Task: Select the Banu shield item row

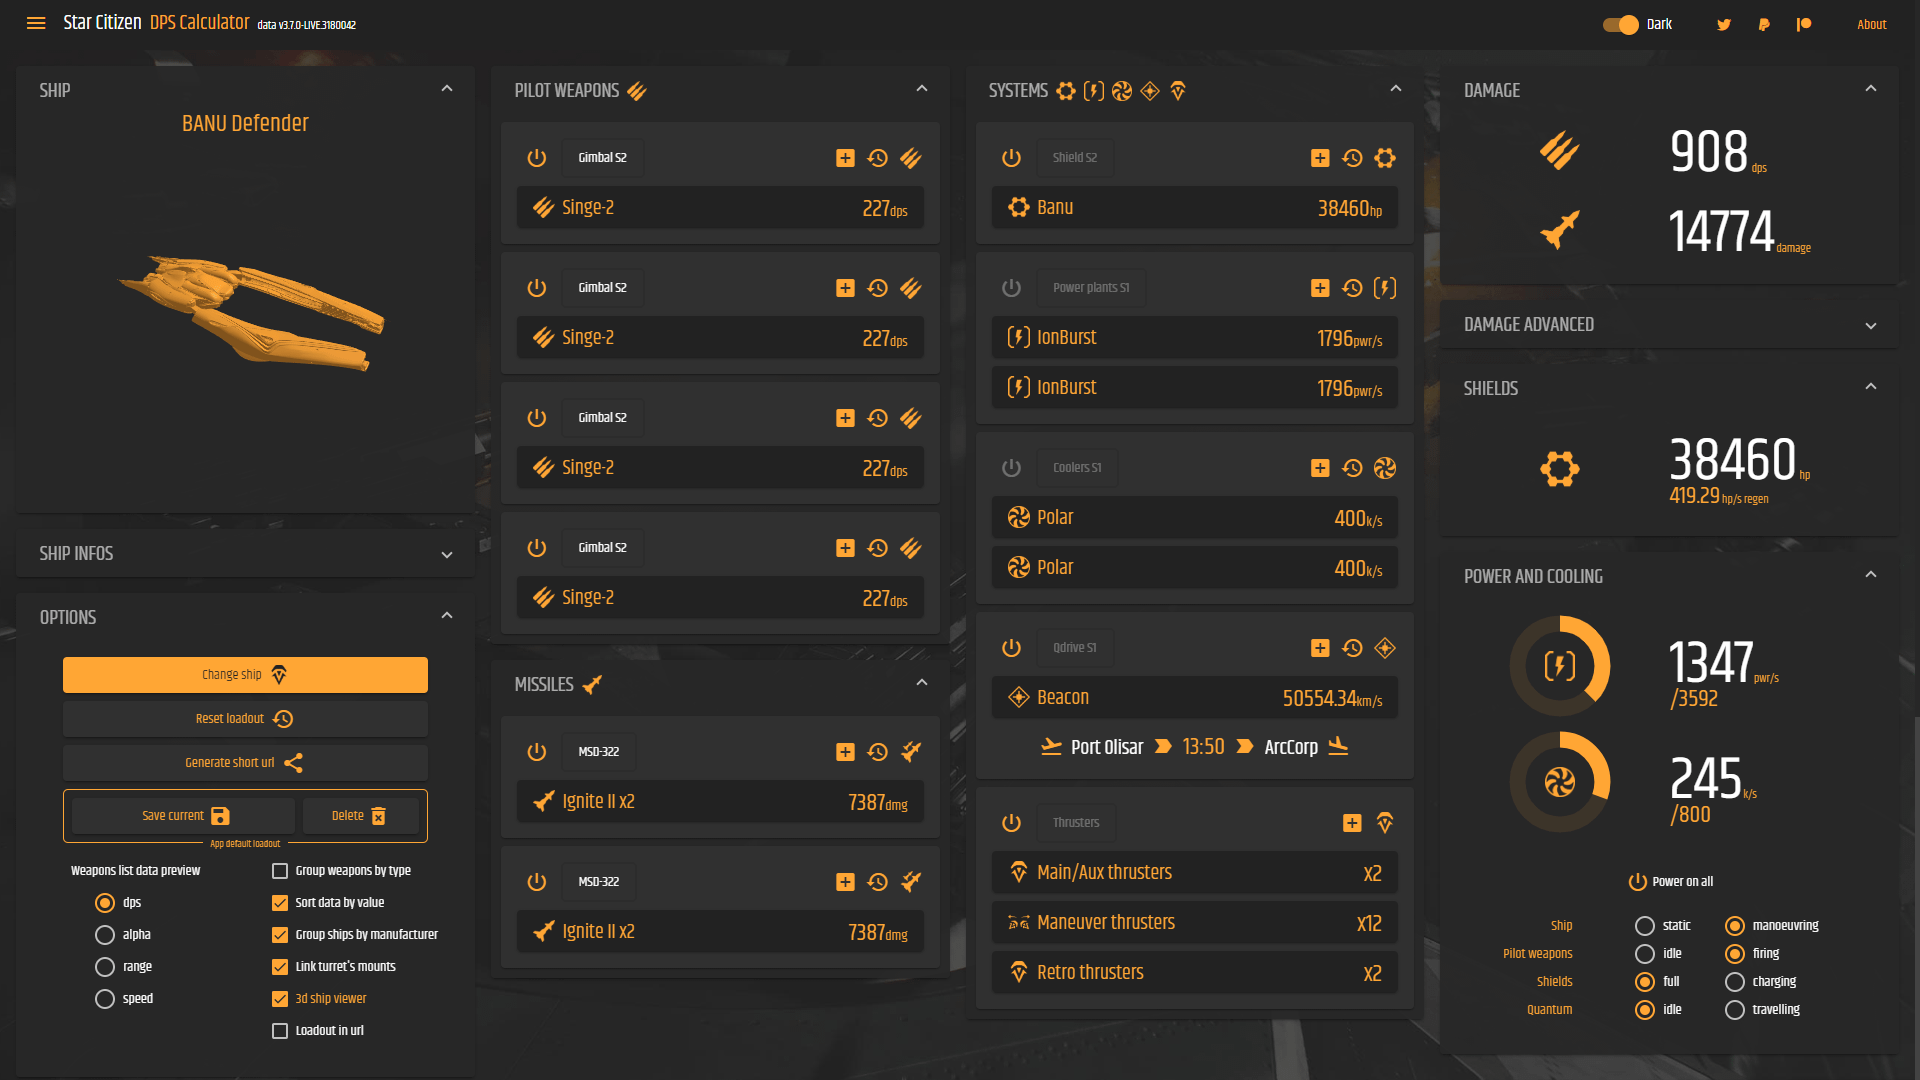Action: pyautogui.click(x=1195, y=208)
